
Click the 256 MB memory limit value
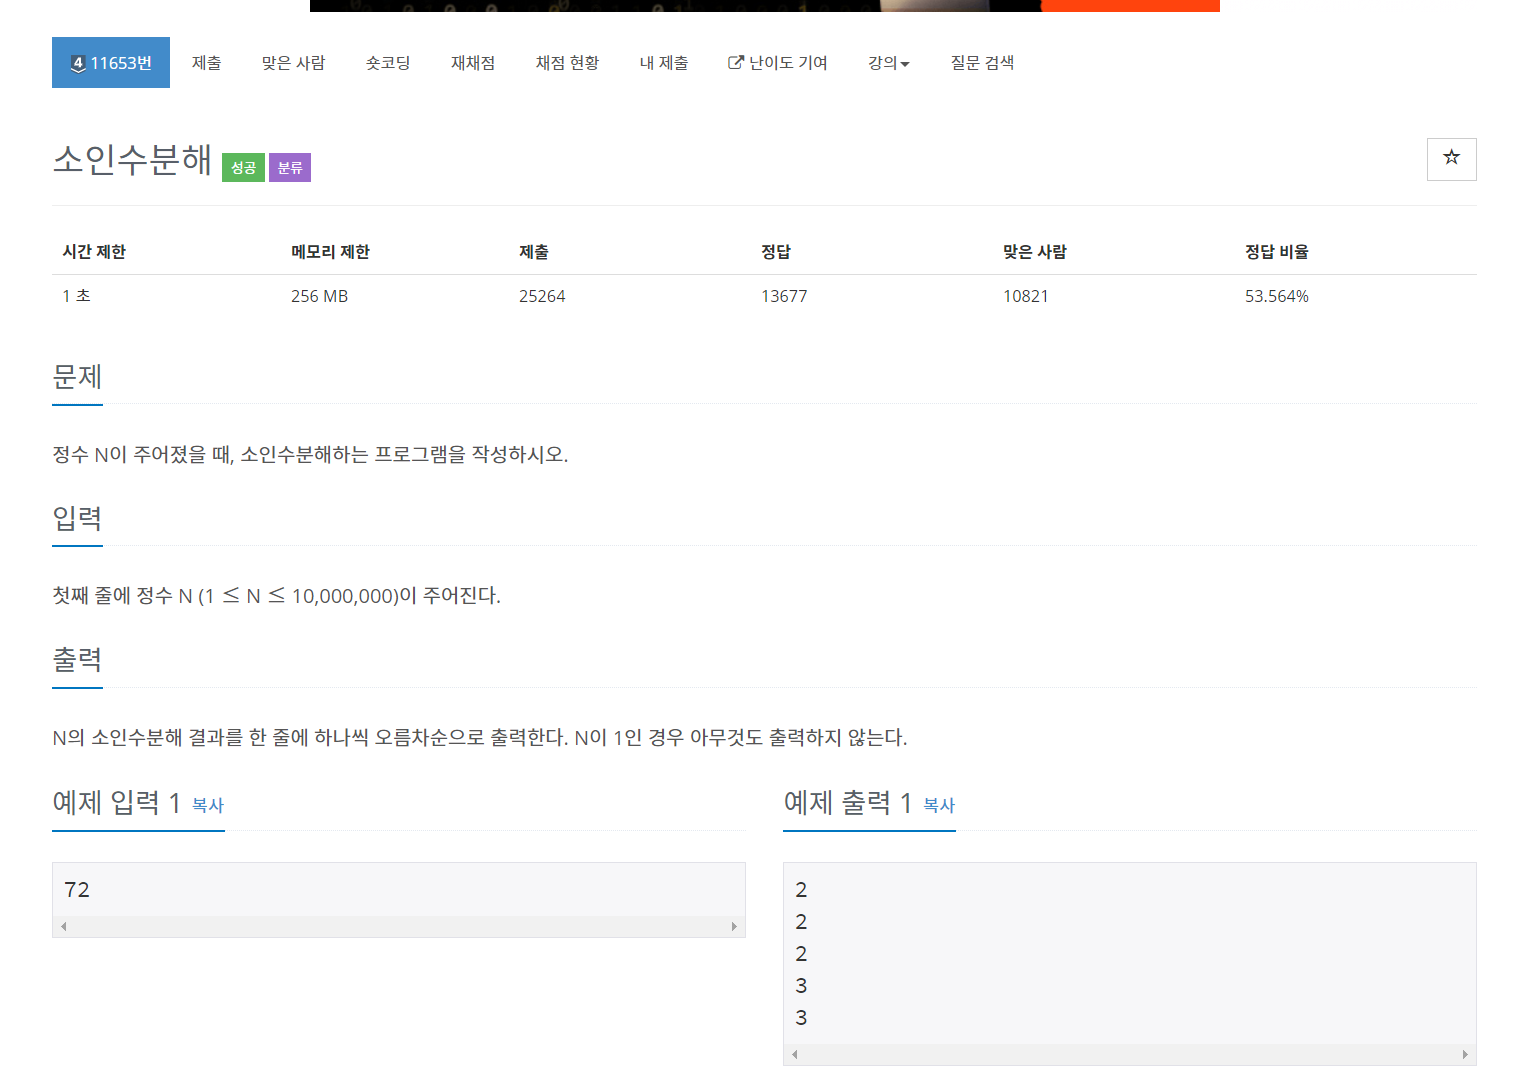(x=319, y=296)
